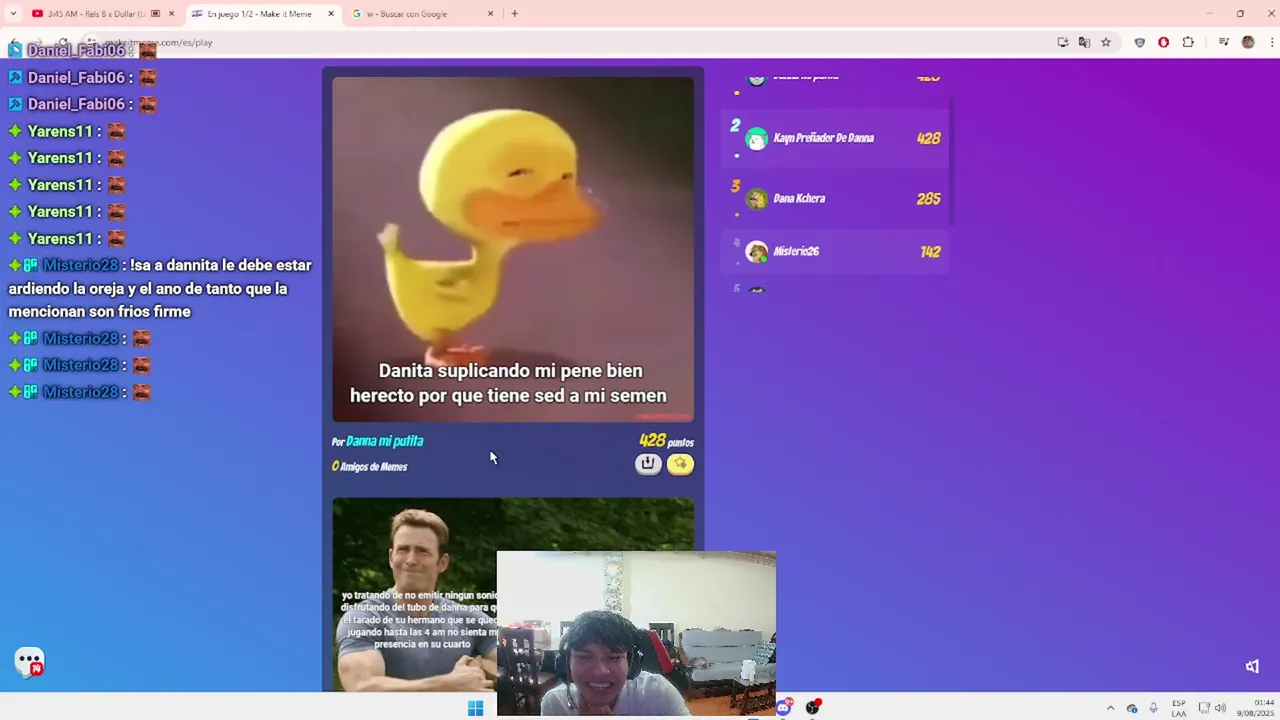The height and width of the screenshot is (720, 1280).
Task: Open the browser profile avatar
Action: [x=1248, y=42]
